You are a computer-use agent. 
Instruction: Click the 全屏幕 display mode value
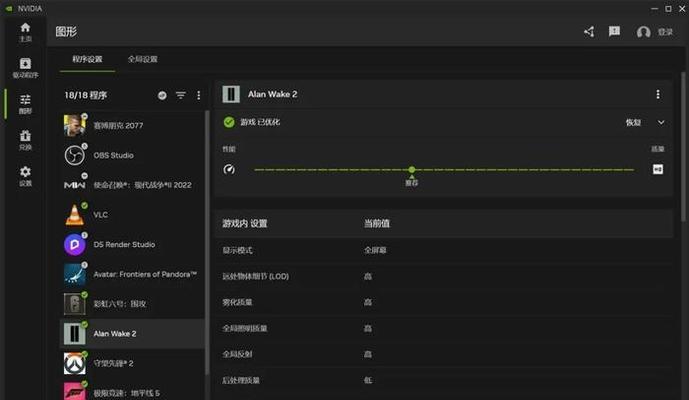click(x=375, y=250)
